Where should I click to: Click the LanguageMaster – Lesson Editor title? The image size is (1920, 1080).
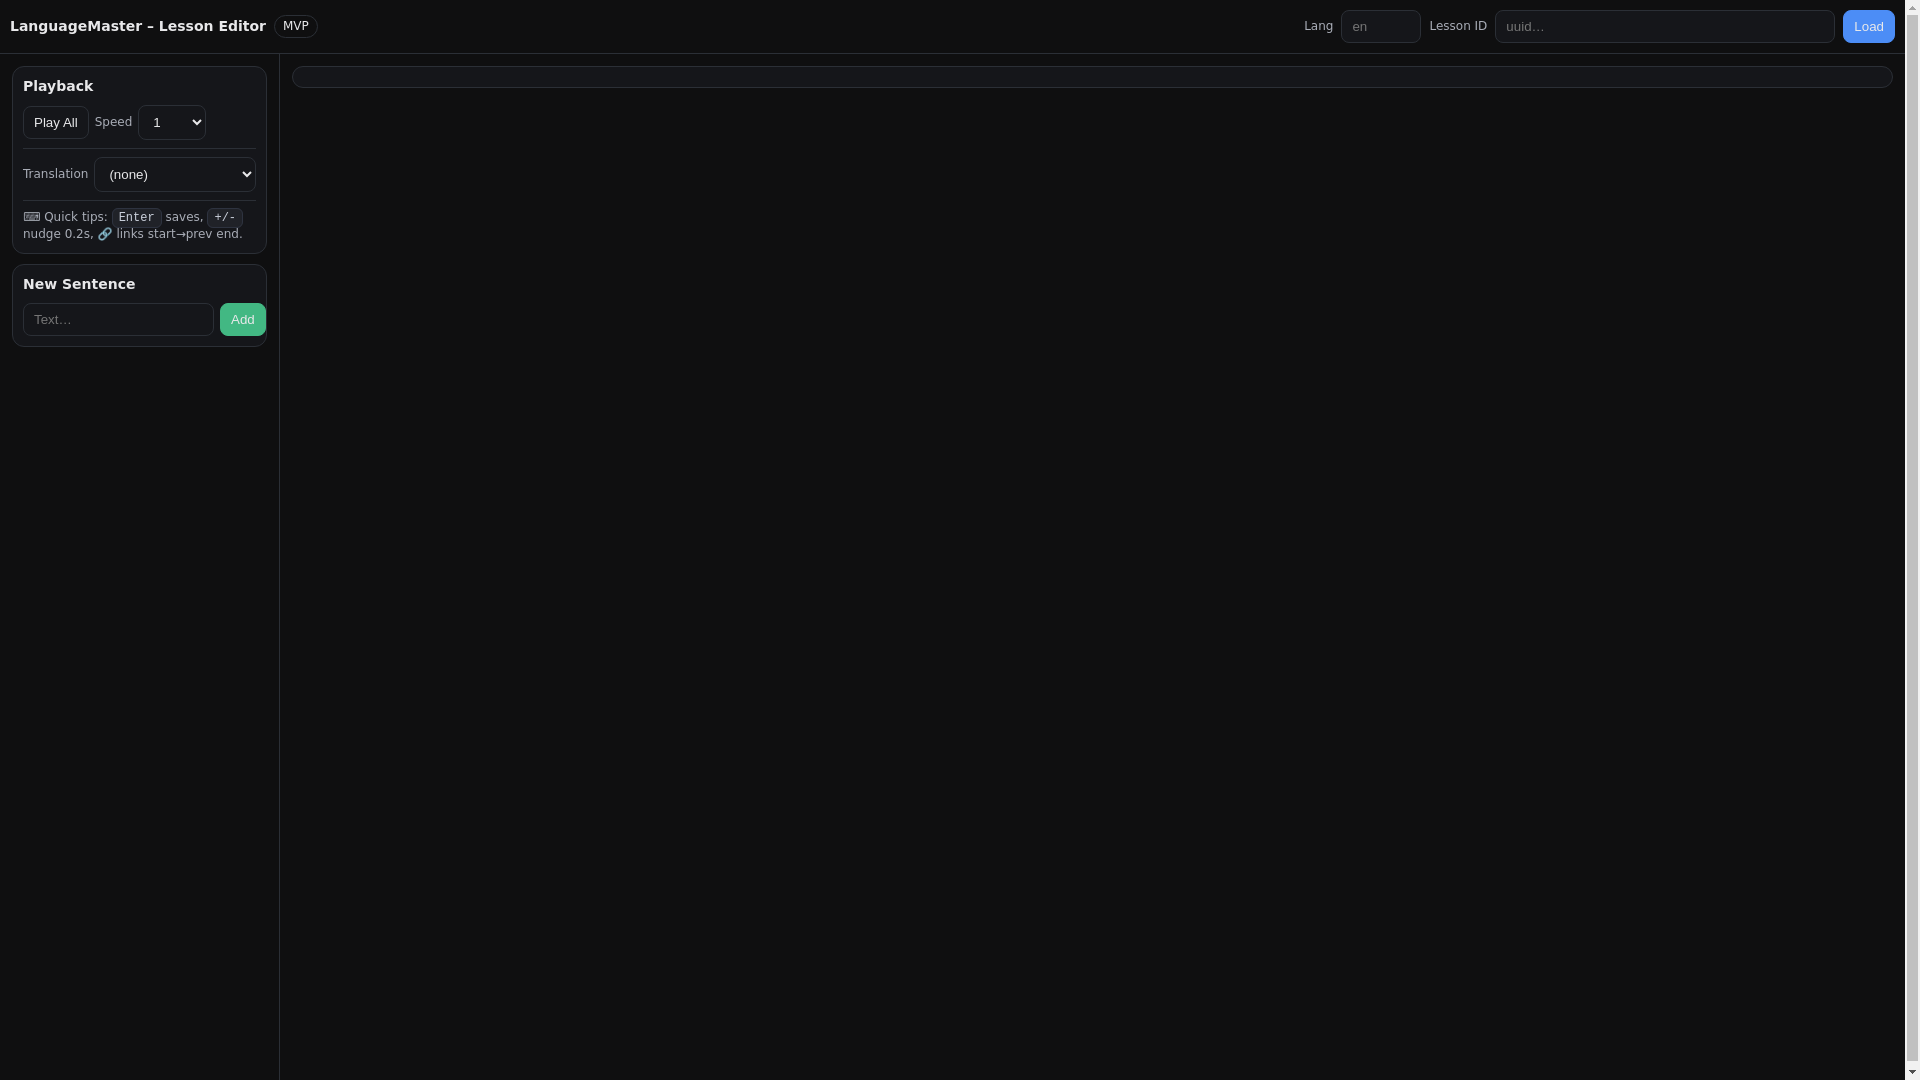point(138,27)
